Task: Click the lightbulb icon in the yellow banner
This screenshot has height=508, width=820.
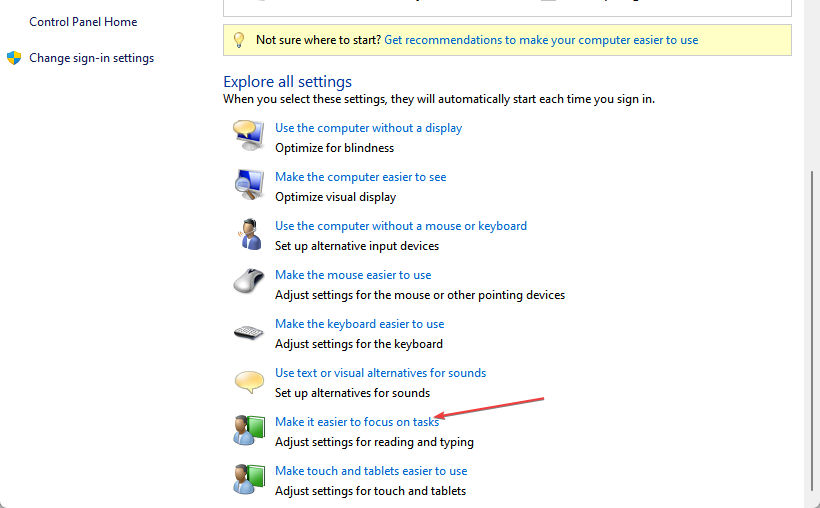Action: [239, 40]
